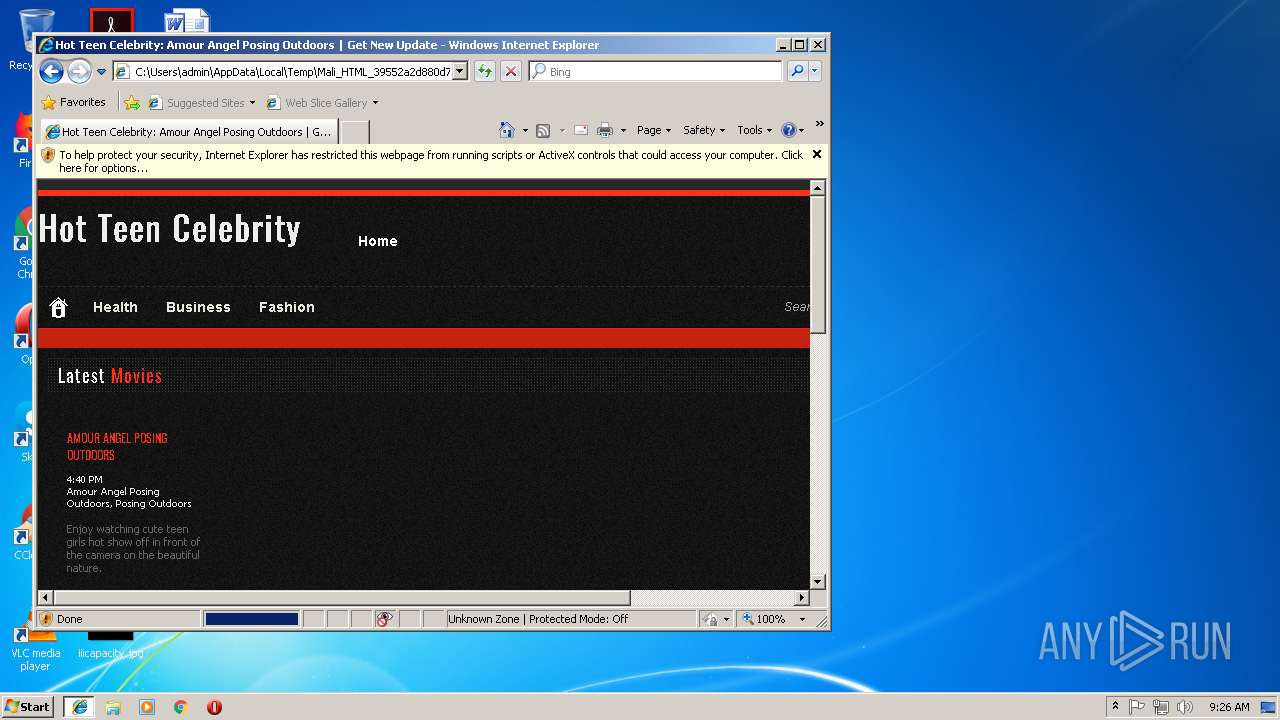Click the Read Mail envelope icon

point(580,130)
